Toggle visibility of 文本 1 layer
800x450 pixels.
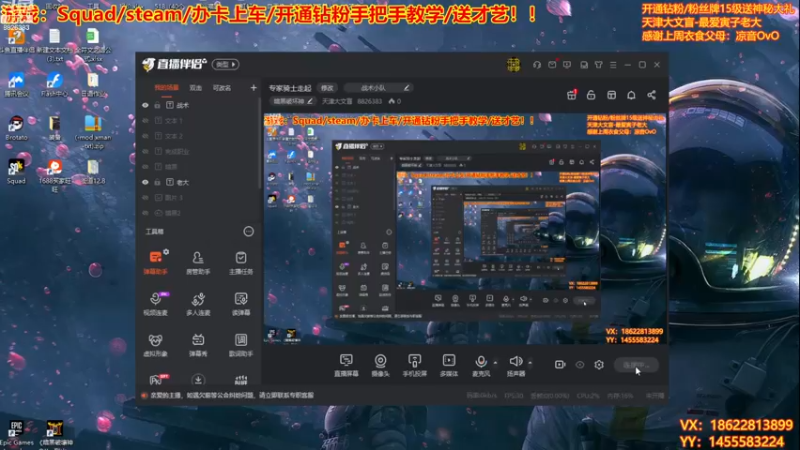(145, 120)
